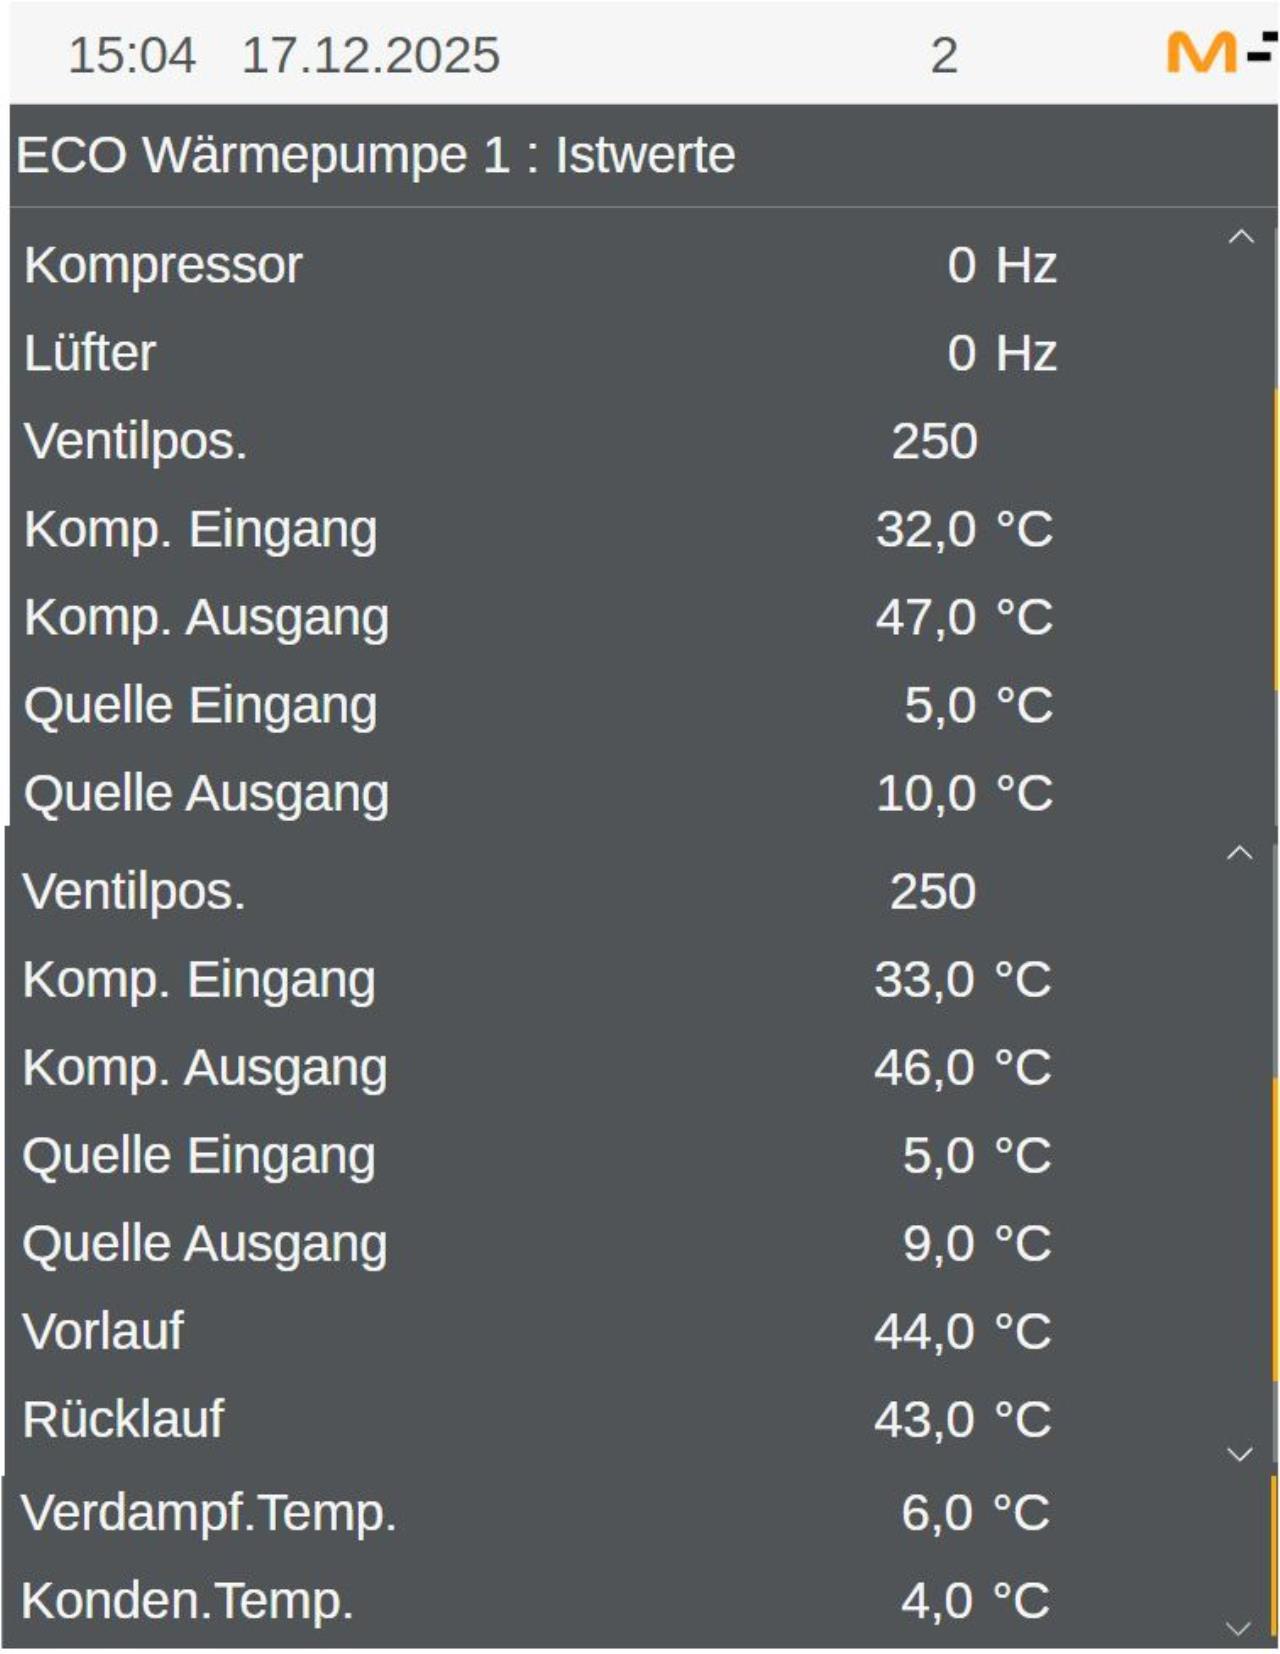1280x1654 pixels.
Task: Click the up chevron of the top list
Action: pos(1243,236)
